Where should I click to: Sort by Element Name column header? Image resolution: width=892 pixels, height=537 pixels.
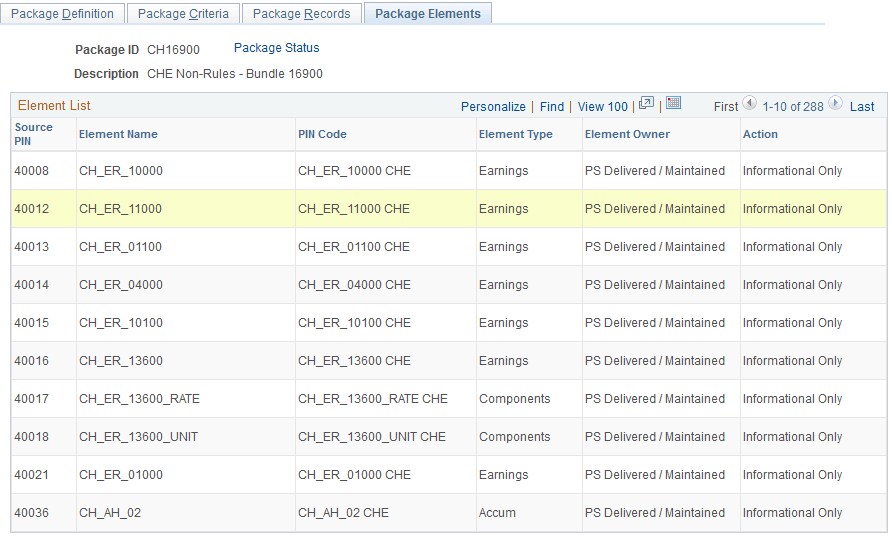pos(118,134)
